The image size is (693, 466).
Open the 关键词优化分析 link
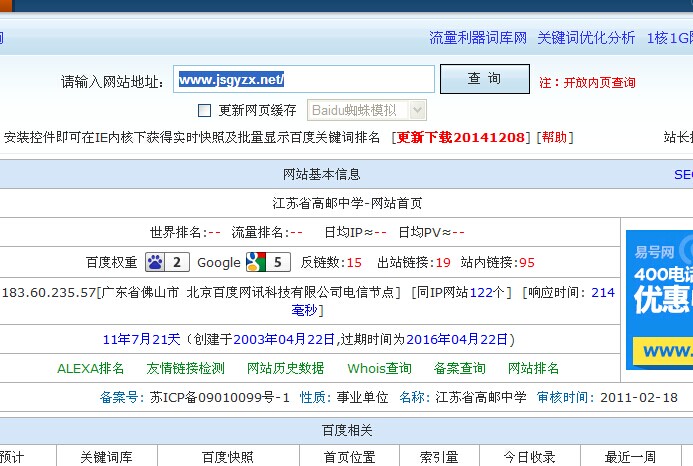click(x=586, y=38)
